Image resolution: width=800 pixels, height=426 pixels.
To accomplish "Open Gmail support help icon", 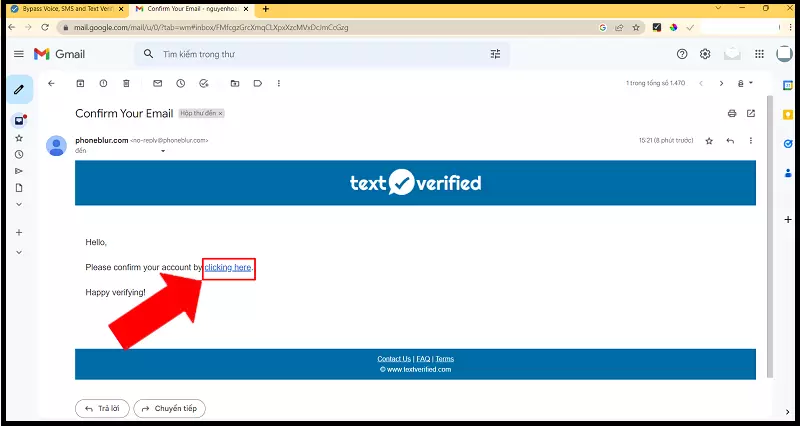I will coord(682,54).
